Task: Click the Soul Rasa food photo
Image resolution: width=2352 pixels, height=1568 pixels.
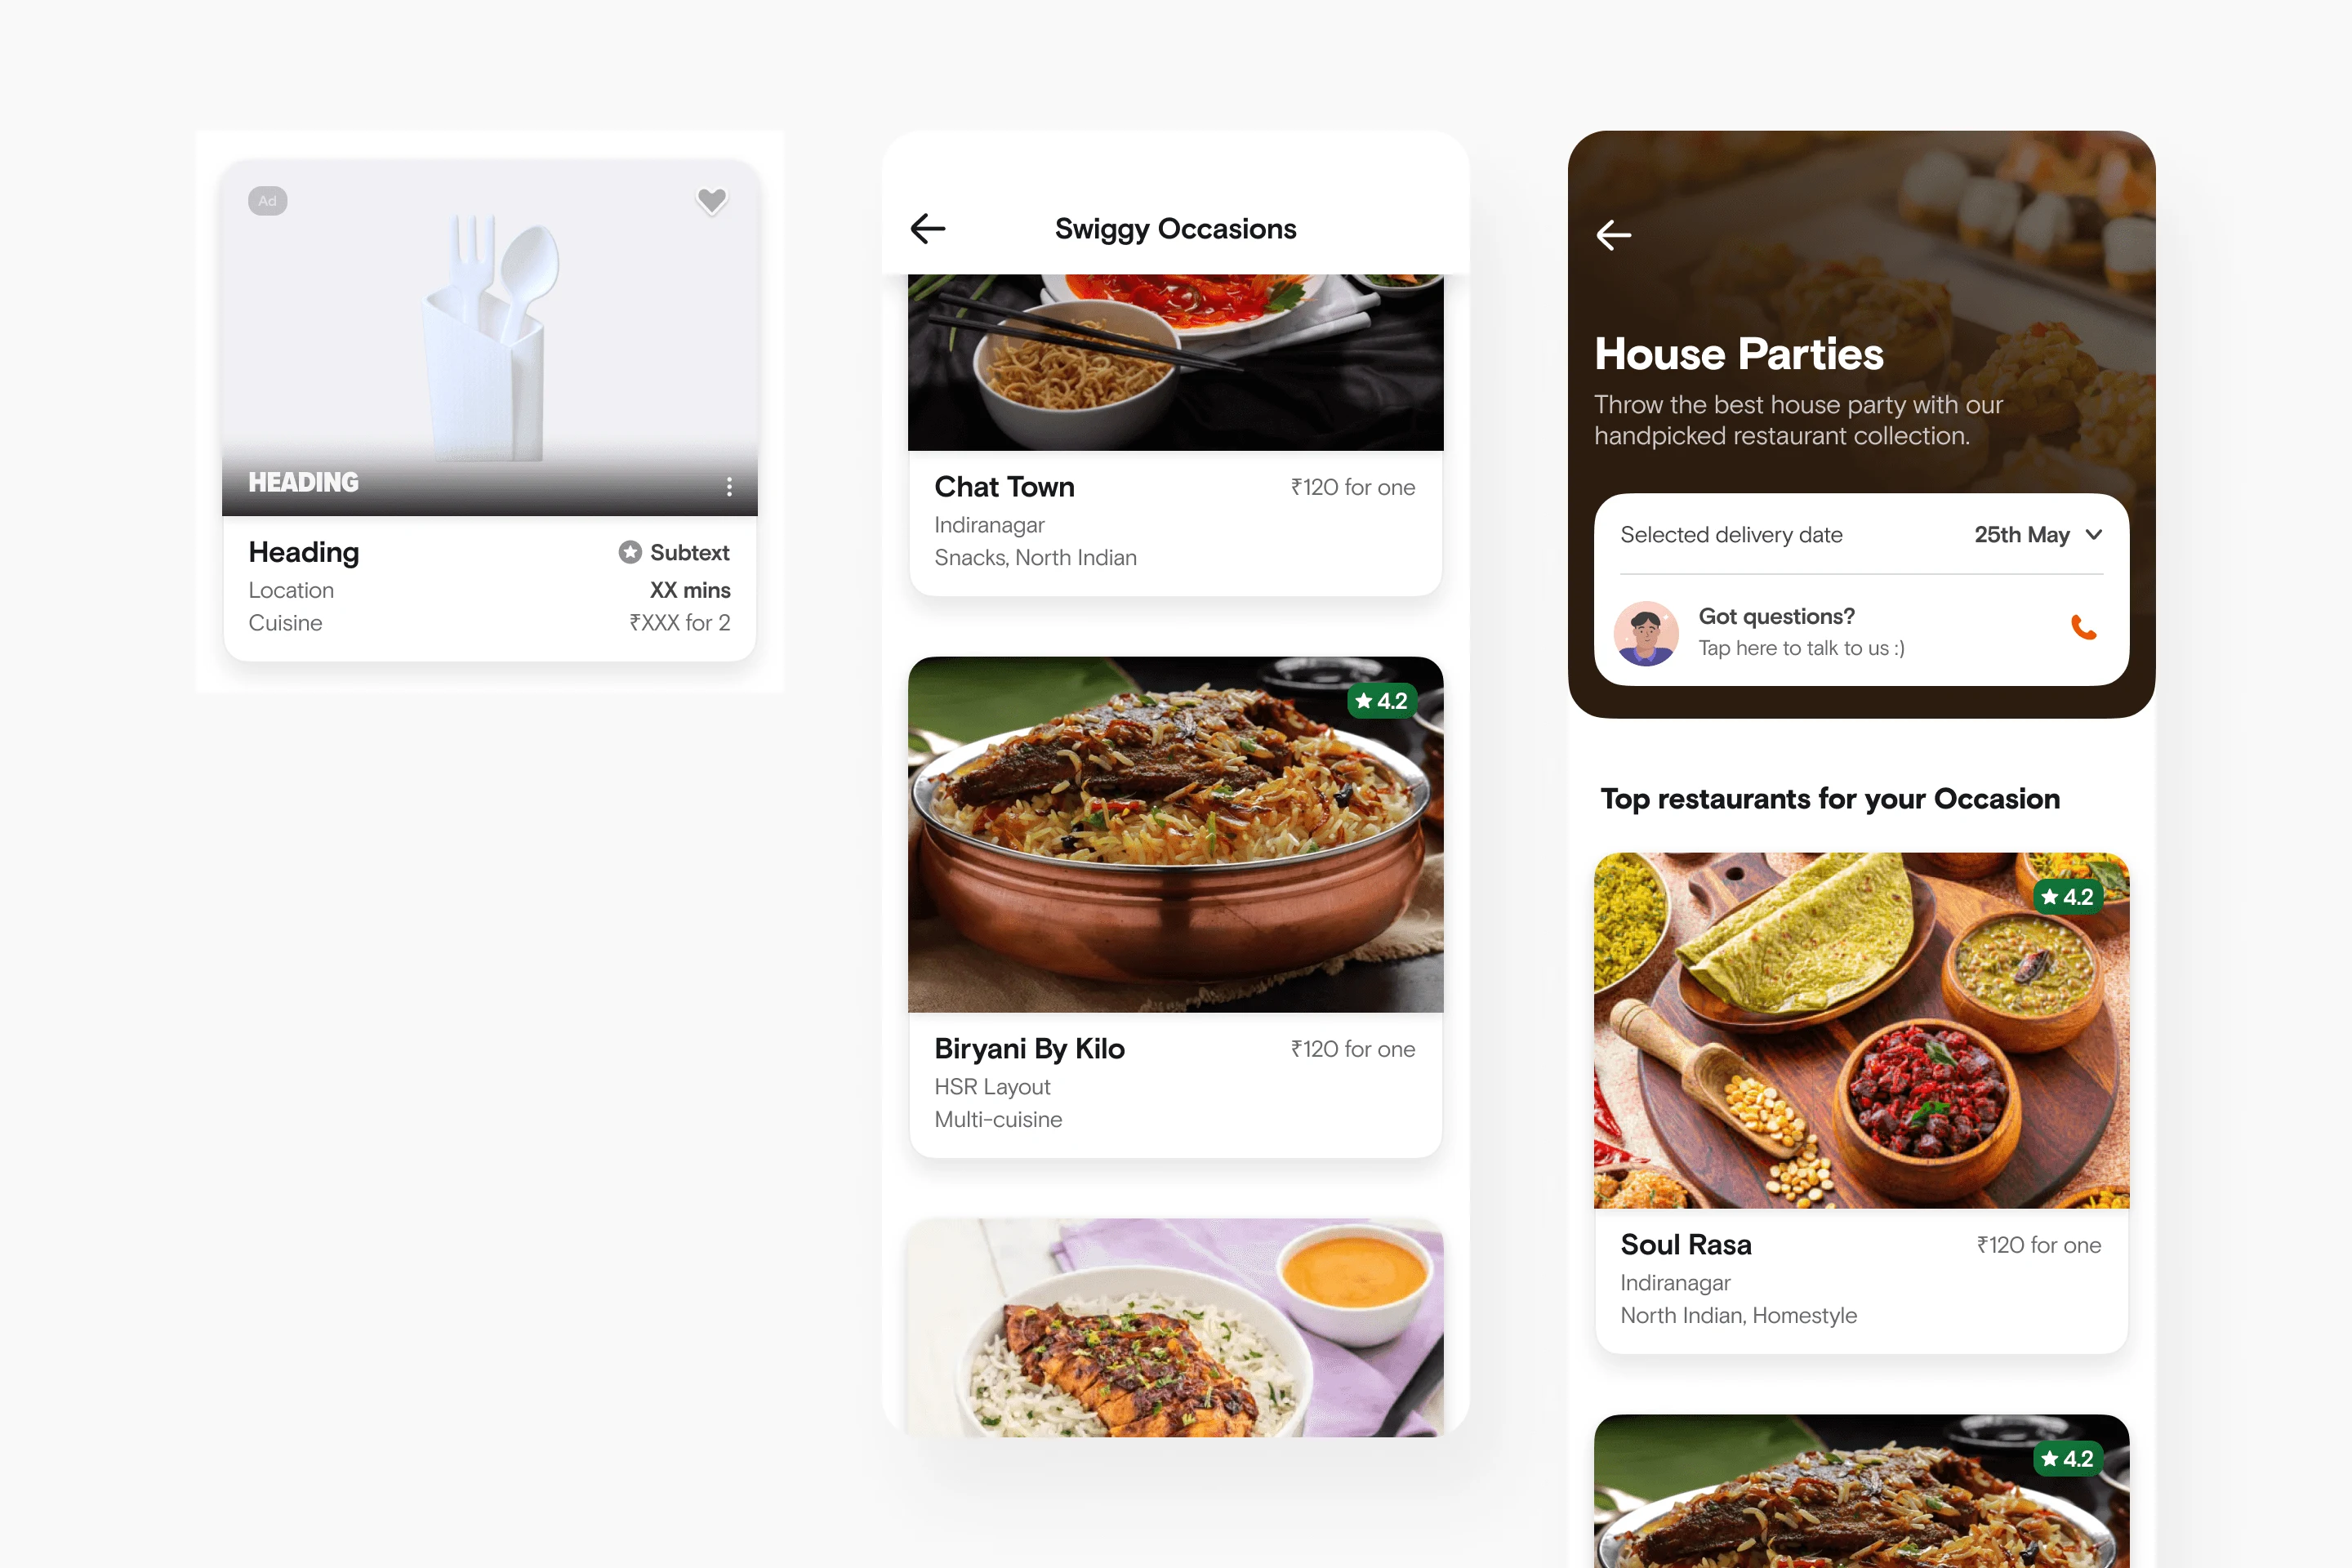Action: pyautogui.click(x=1861, y=1031)
